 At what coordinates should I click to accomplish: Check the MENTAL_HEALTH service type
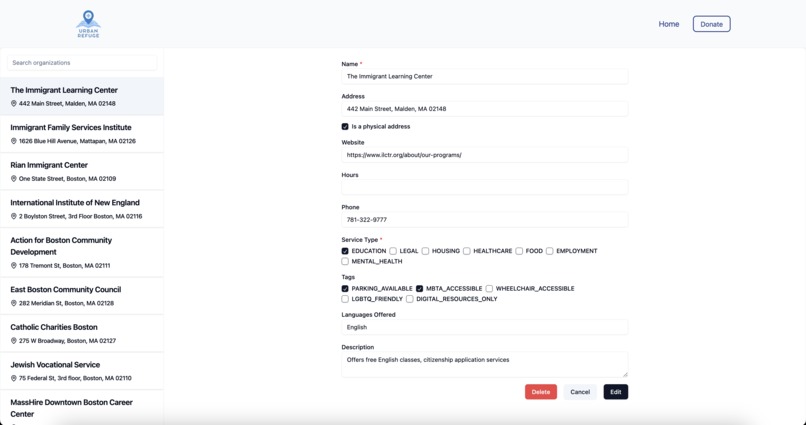(345, 262)
